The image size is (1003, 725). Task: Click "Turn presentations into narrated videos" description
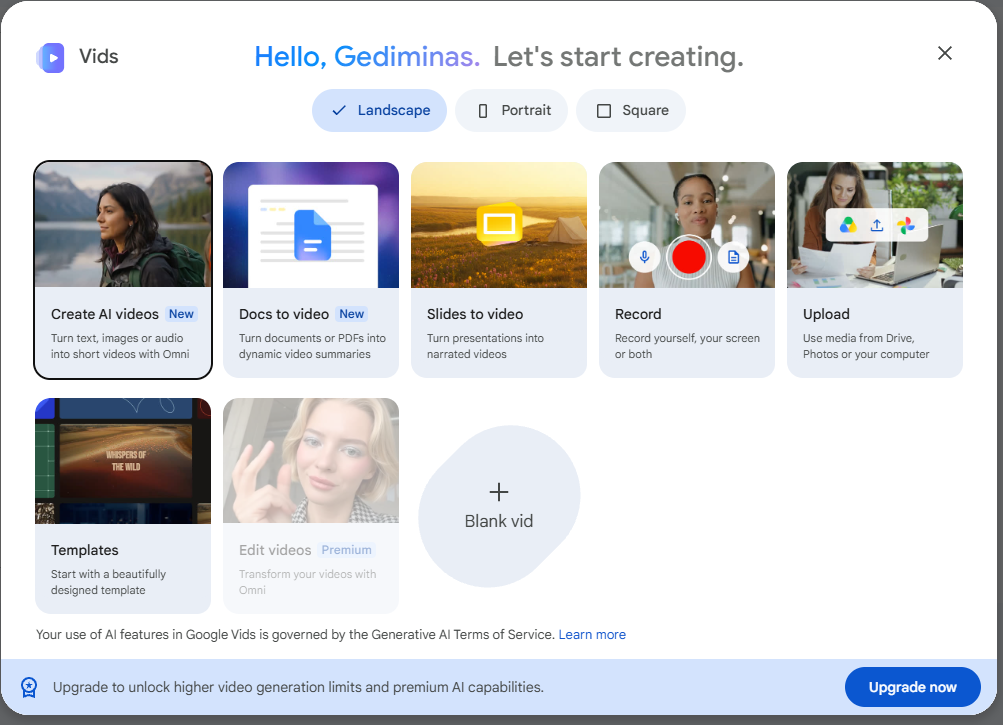(x=486, y=346)
